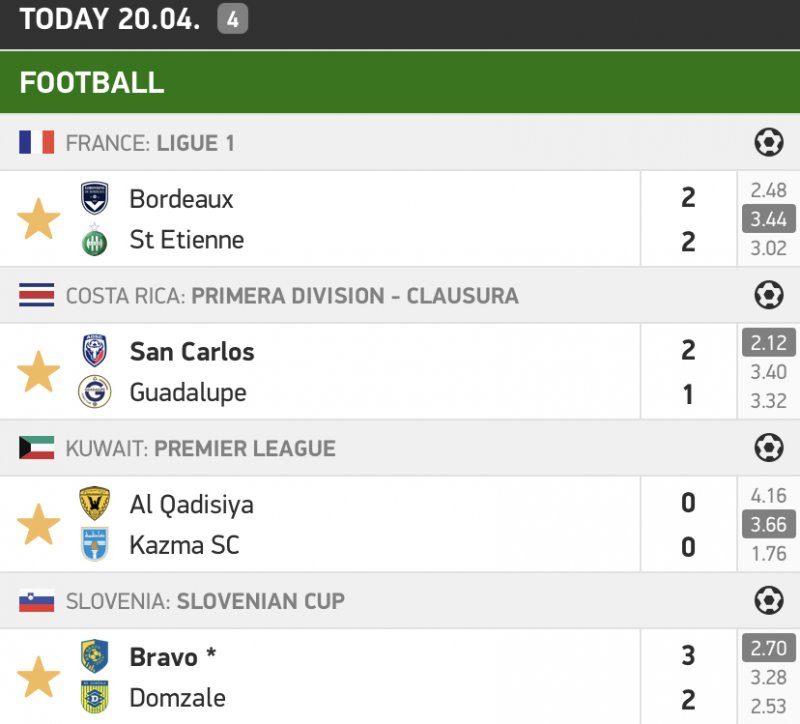Click the St Etienne club crest
Screen dimensions: 800x724
pos(95,240)
